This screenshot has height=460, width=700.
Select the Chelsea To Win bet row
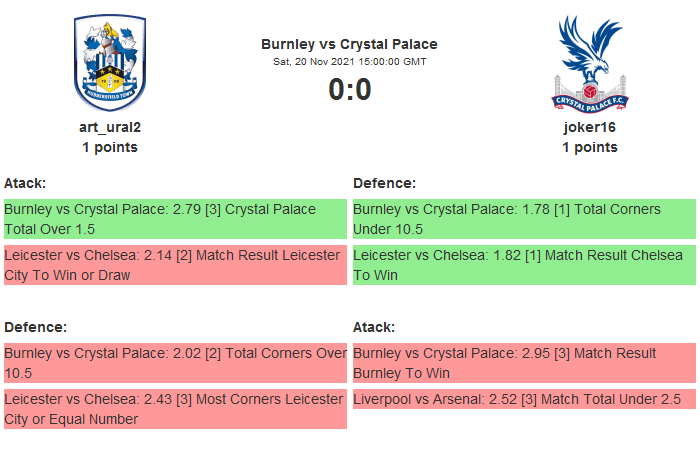click(523, 265)
